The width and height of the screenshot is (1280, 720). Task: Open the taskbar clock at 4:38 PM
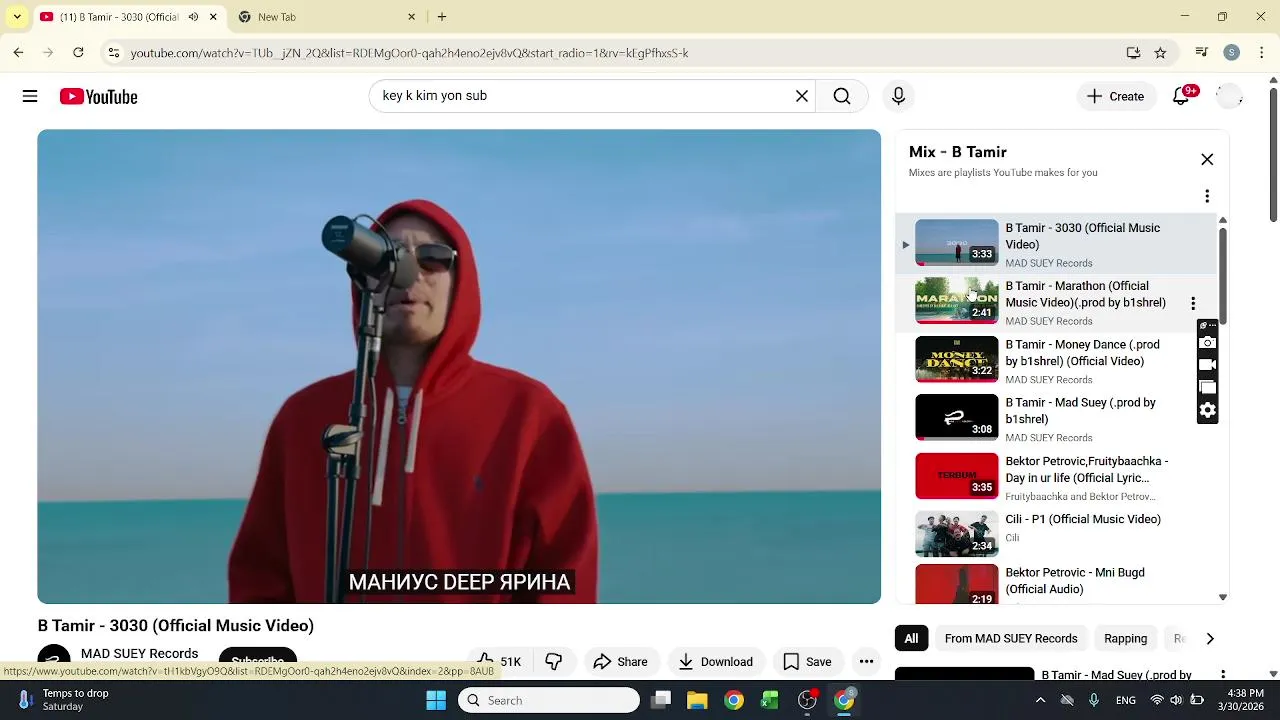1244,700
